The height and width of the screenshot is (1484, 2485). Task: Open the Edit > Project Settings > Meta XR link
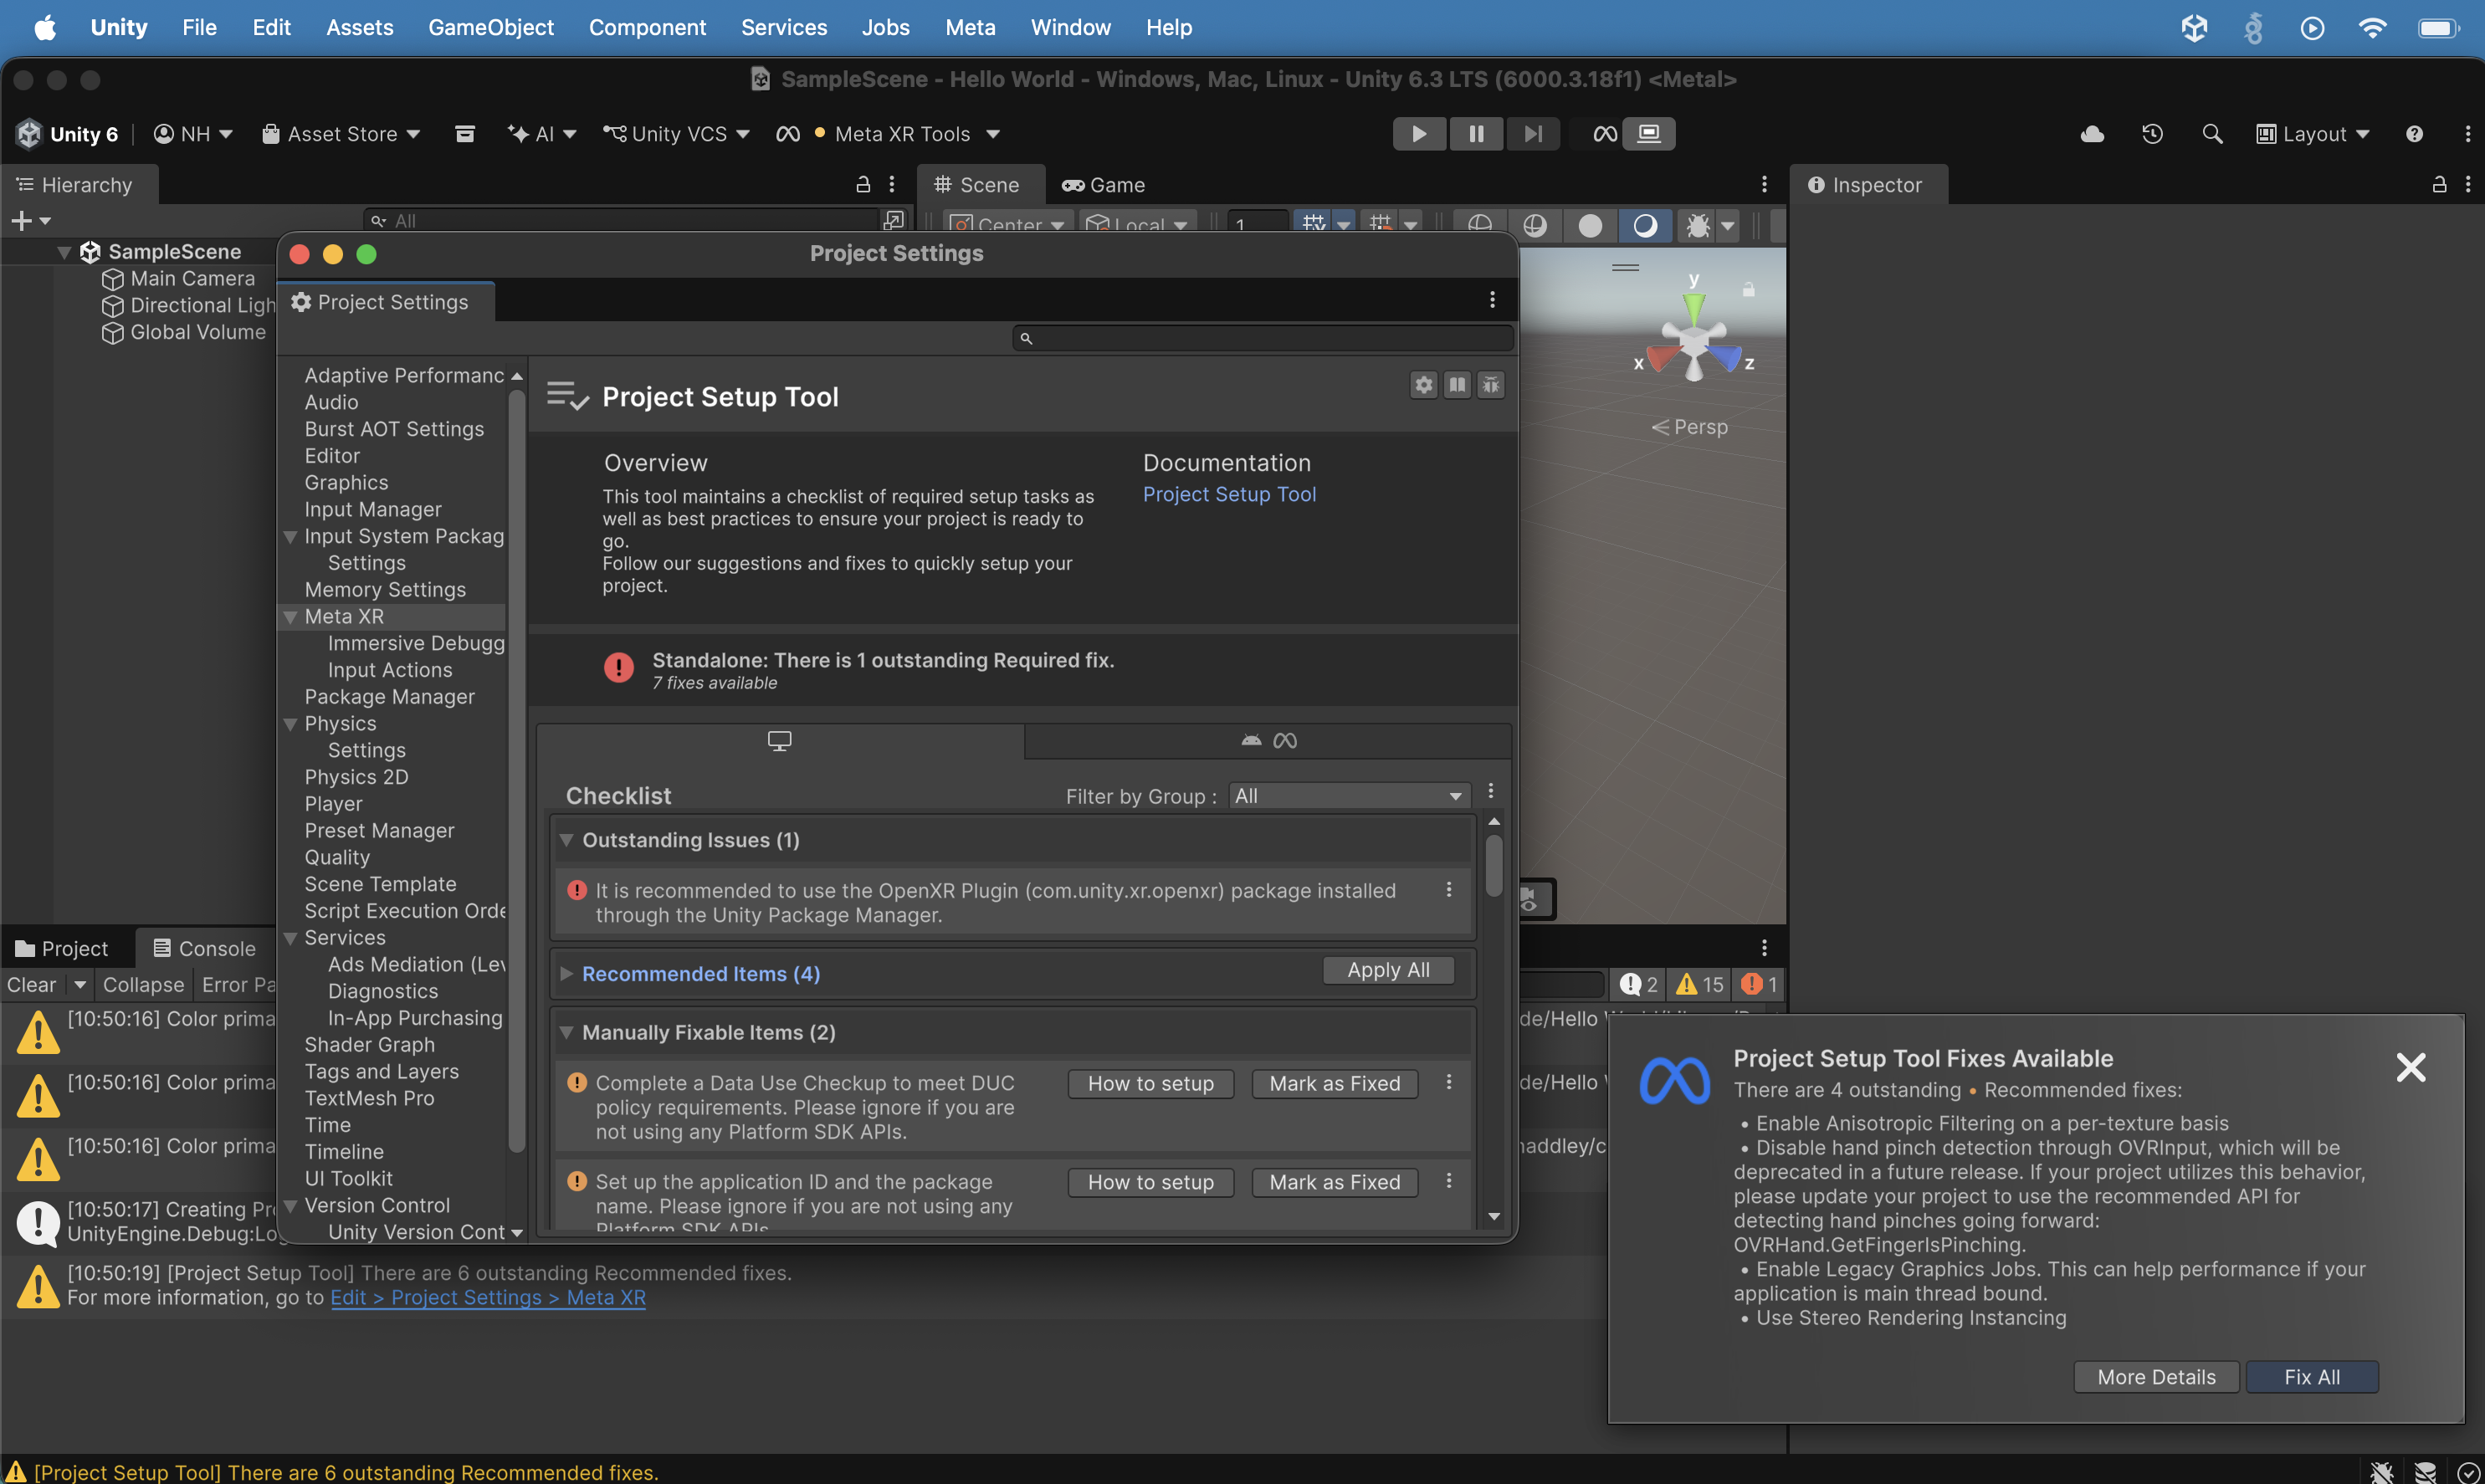488,1298
